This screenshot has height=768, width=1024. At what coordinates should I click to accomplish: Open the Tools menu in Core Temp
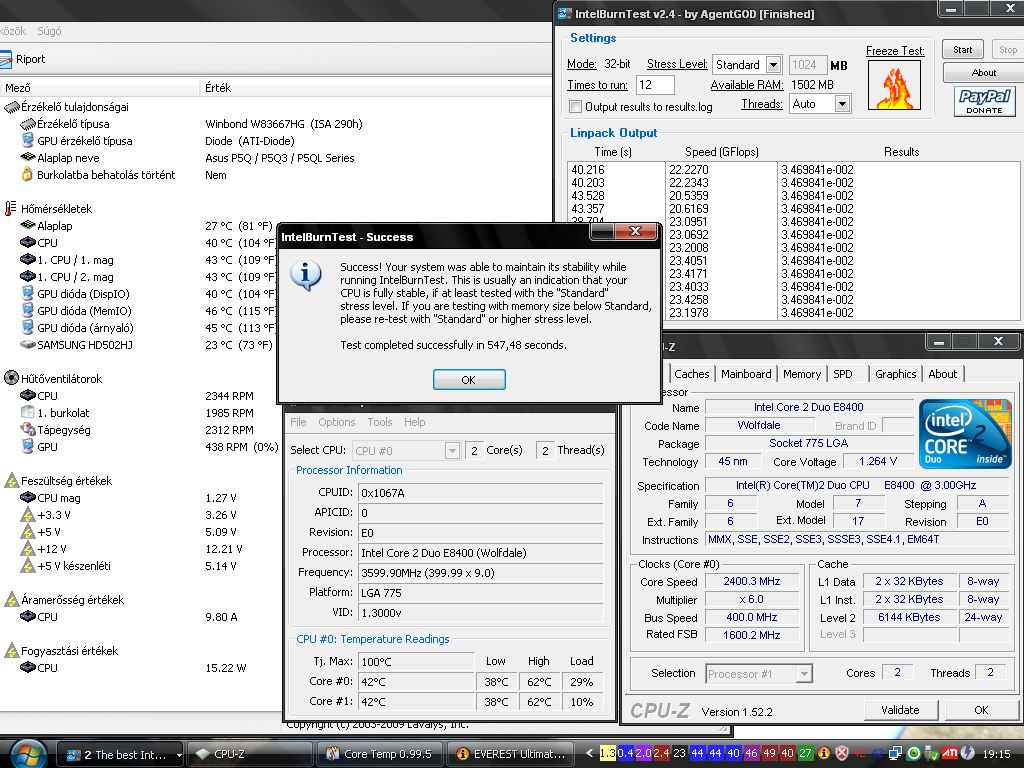379,422
